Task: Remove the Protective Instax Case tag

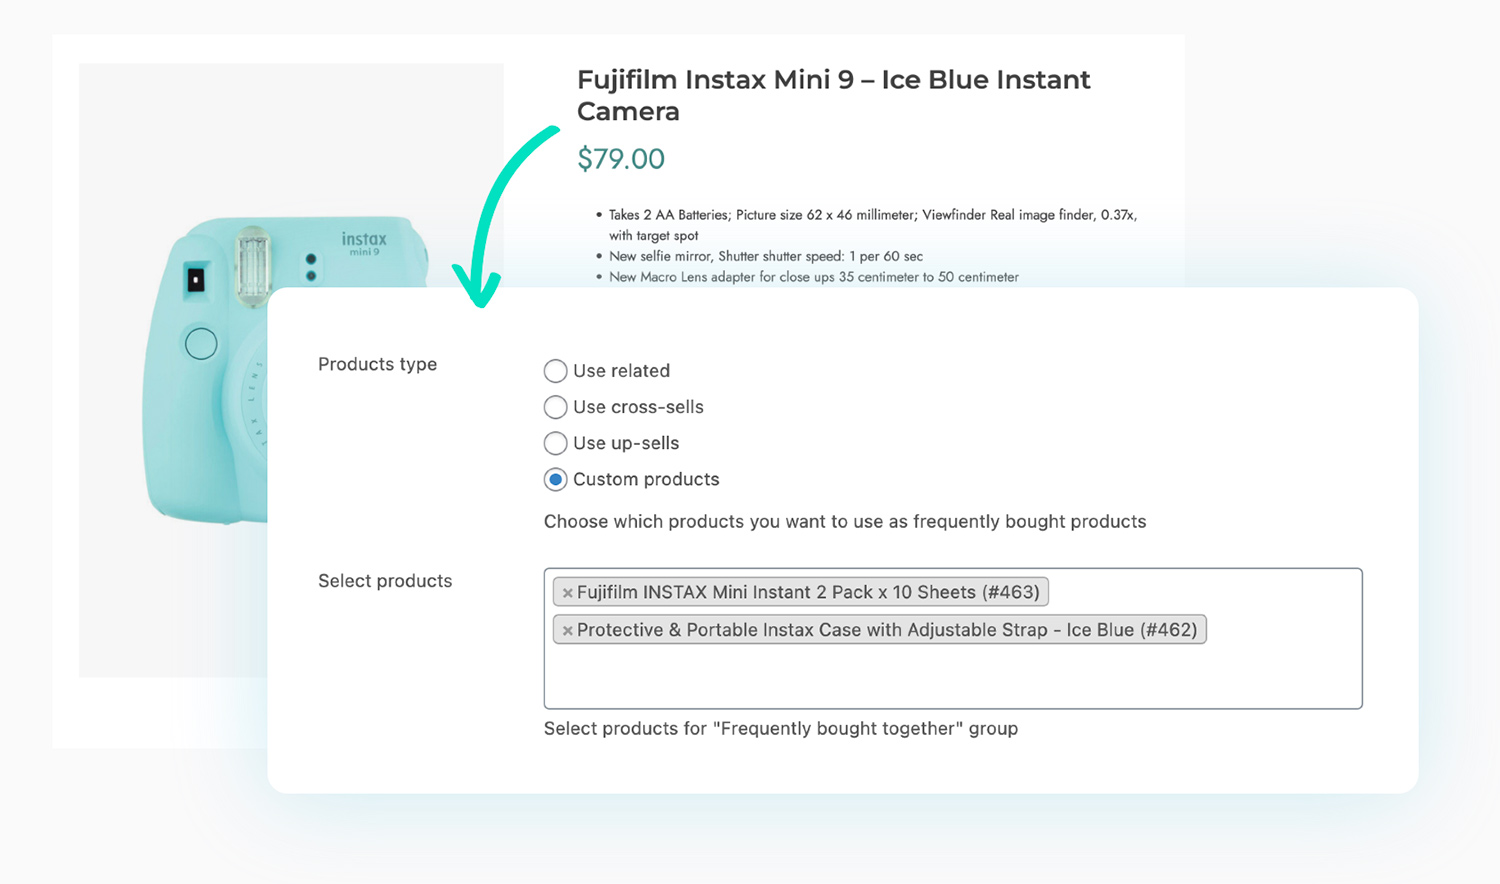Action: (x=567, y=631)
